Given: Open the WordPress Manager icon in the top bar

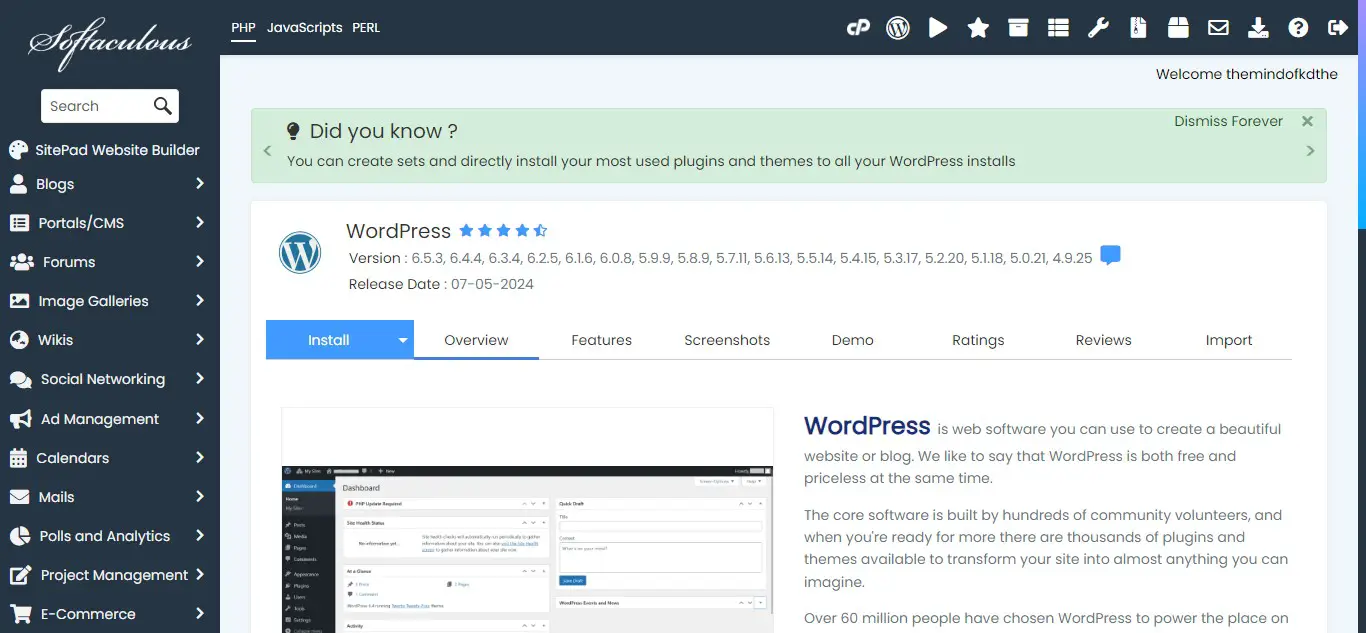Looking at the screenshot, I should [x=898, y=28].
